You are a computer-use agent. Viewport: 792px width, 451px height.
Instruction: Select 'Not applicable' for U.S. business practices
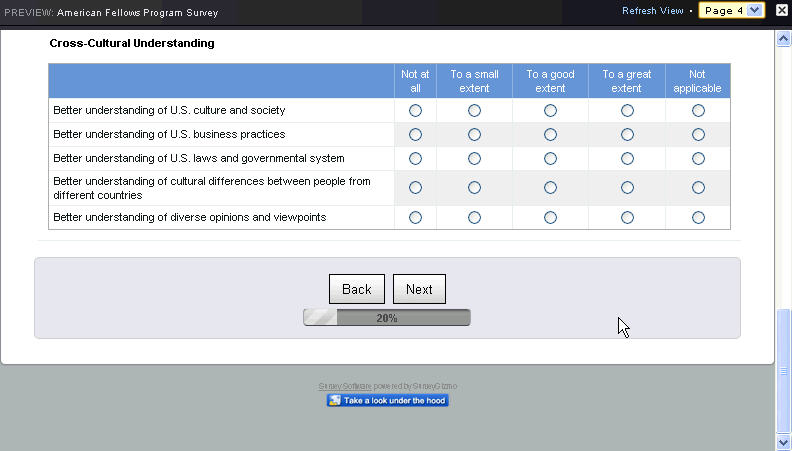pos(699,135)
